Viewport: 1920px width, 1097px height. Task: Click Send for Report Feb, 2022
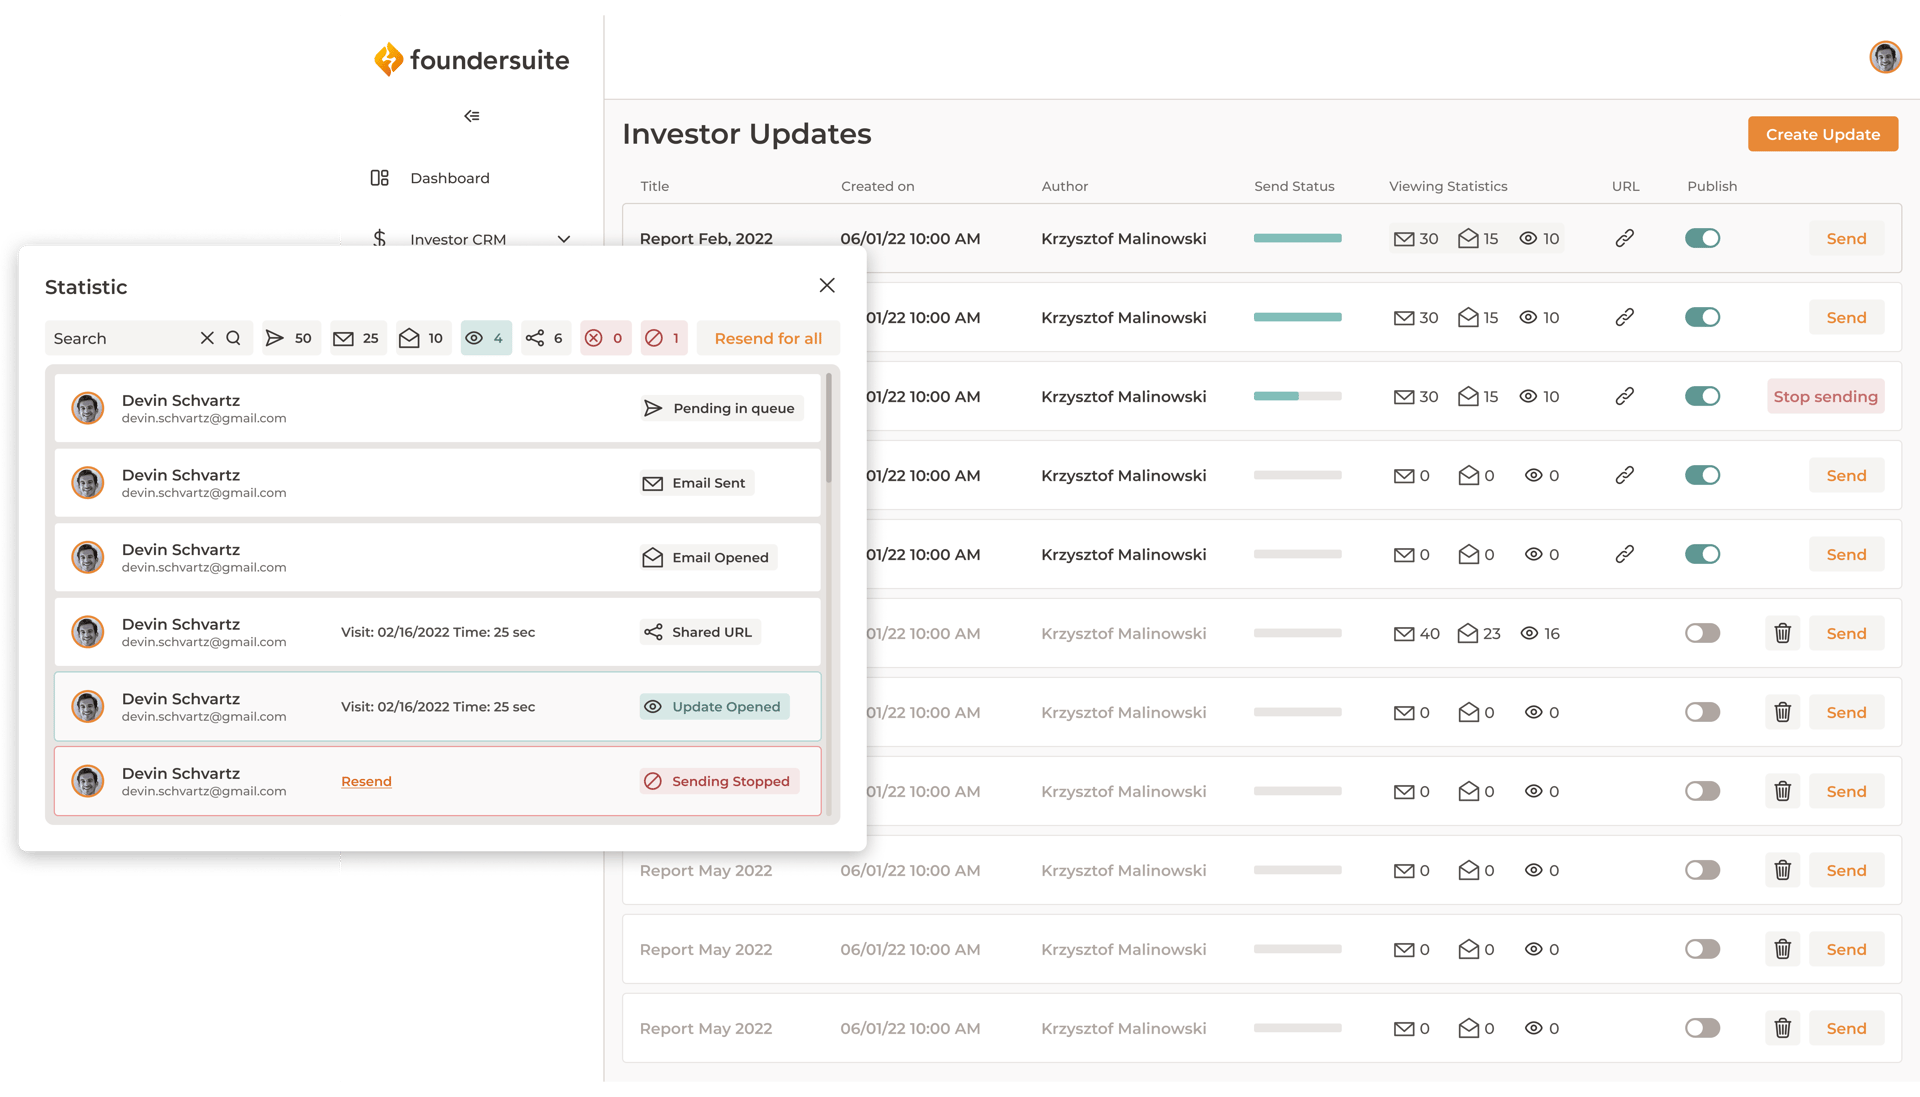pos(1846,238)
